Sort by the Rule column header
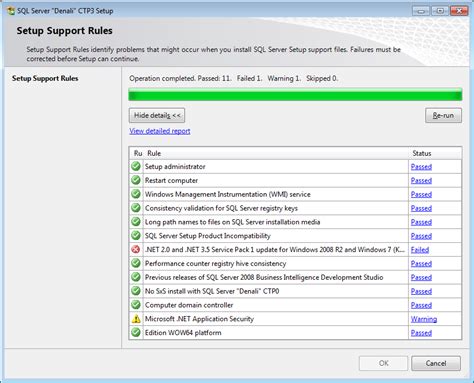 pos(154,153)
